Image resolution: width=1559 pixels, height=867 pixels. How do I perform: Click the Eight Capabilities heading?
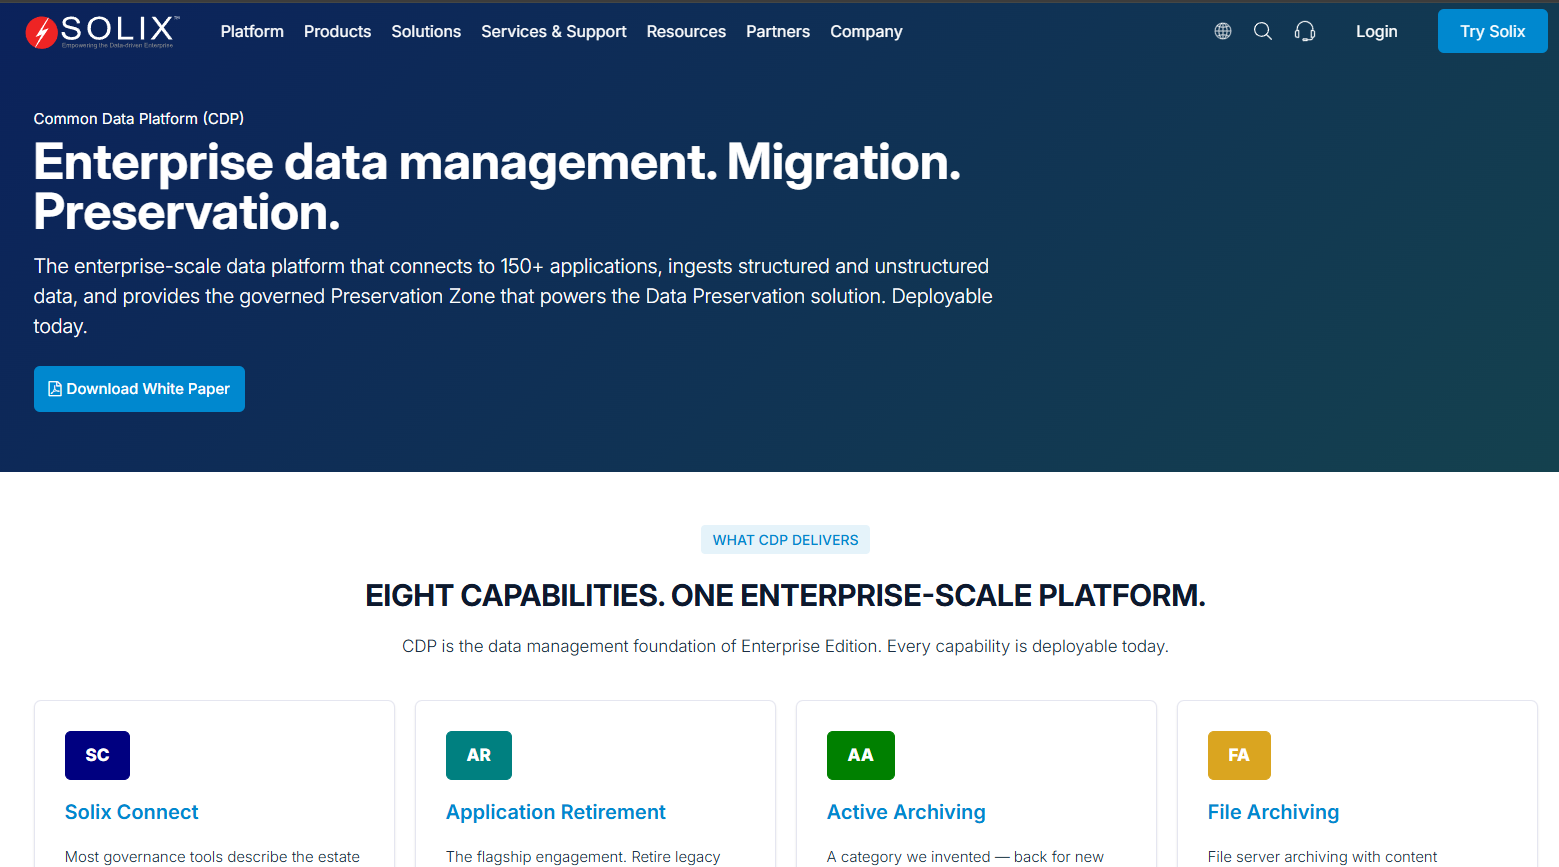[x=785, y=595]
